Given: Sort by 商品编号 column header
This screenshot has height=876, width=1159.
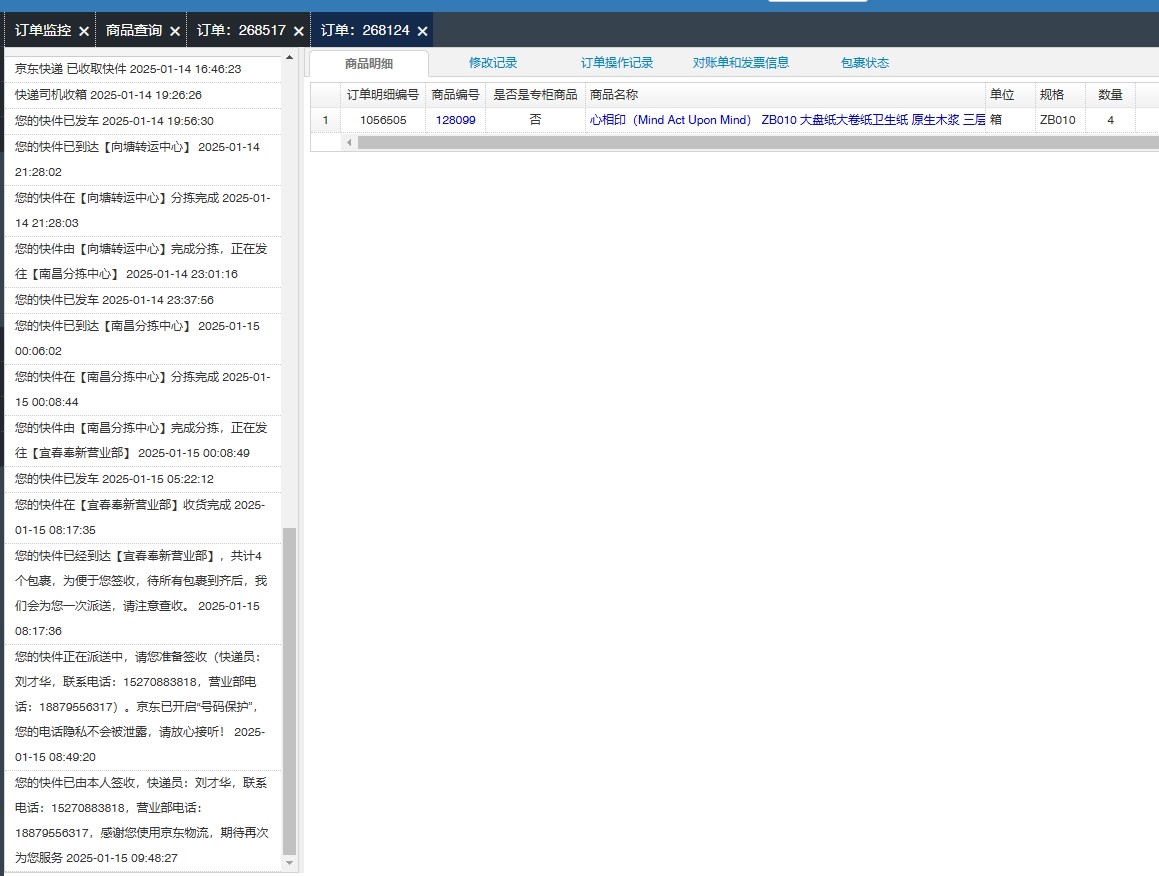Looking at the screenshot, I should [455, 95].
